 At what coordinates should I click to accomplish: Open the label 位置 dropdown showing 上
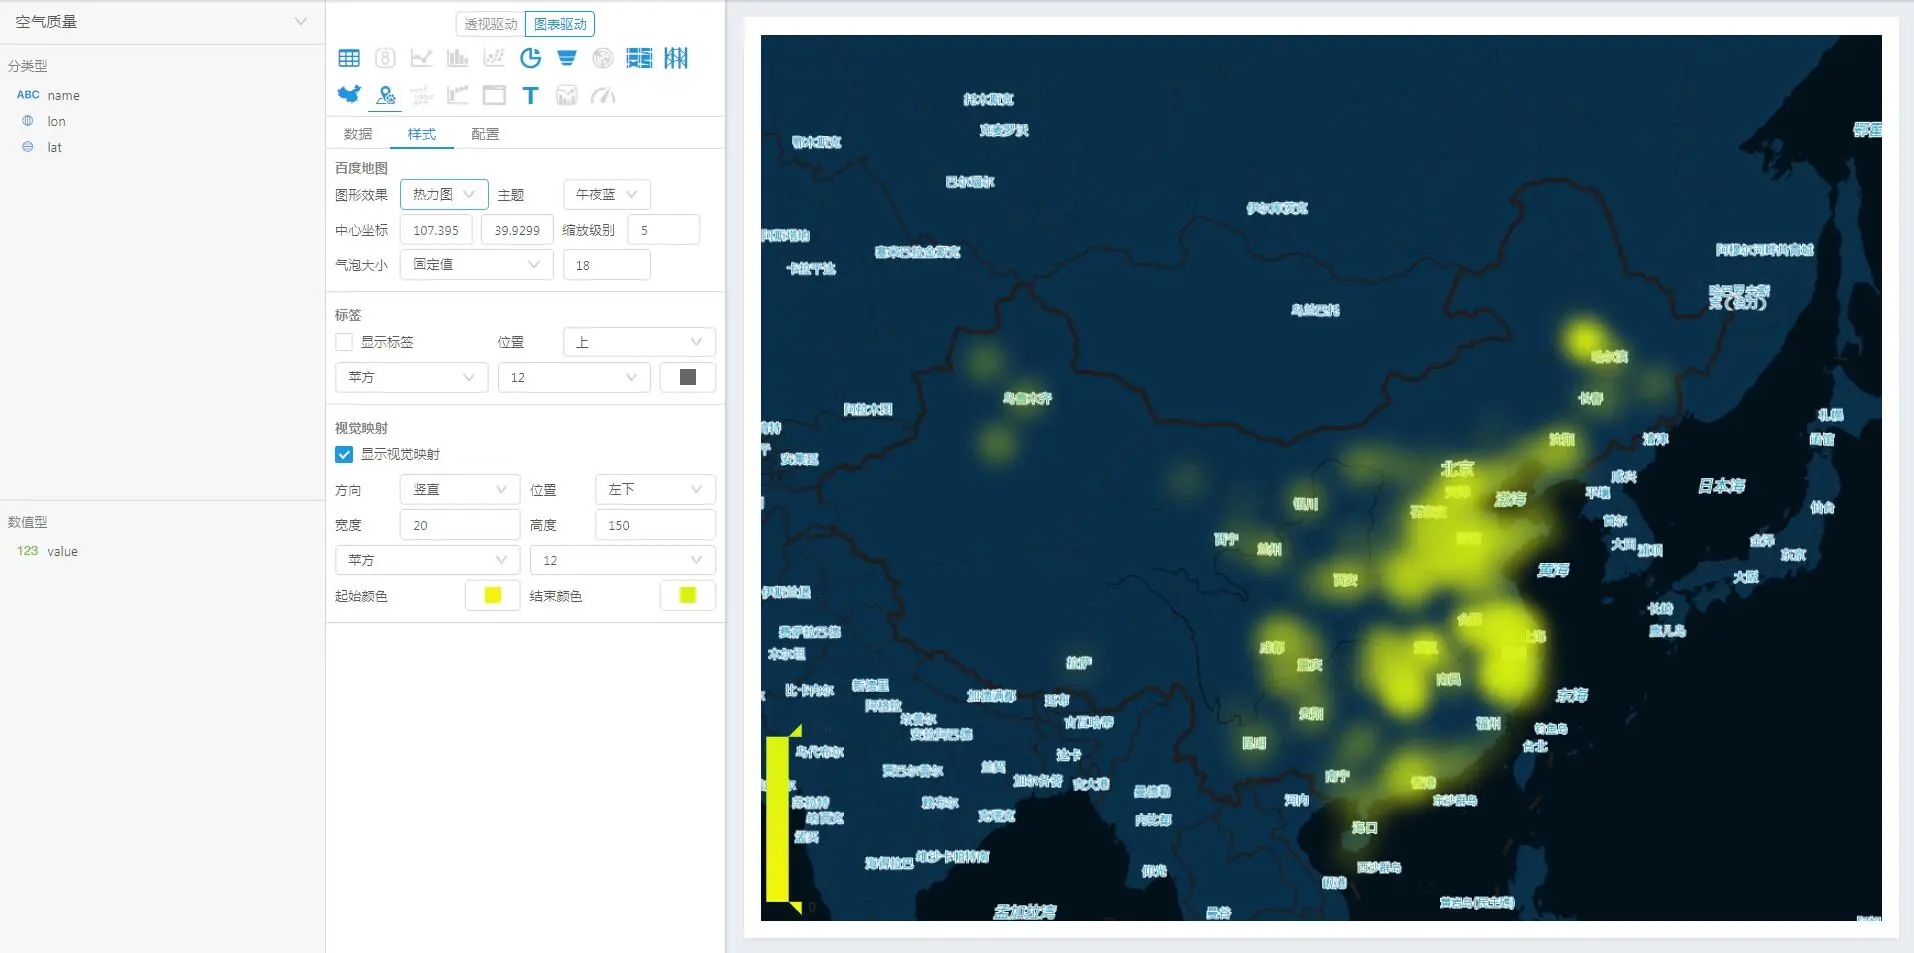pyautogui.click(x=639, y=342)
